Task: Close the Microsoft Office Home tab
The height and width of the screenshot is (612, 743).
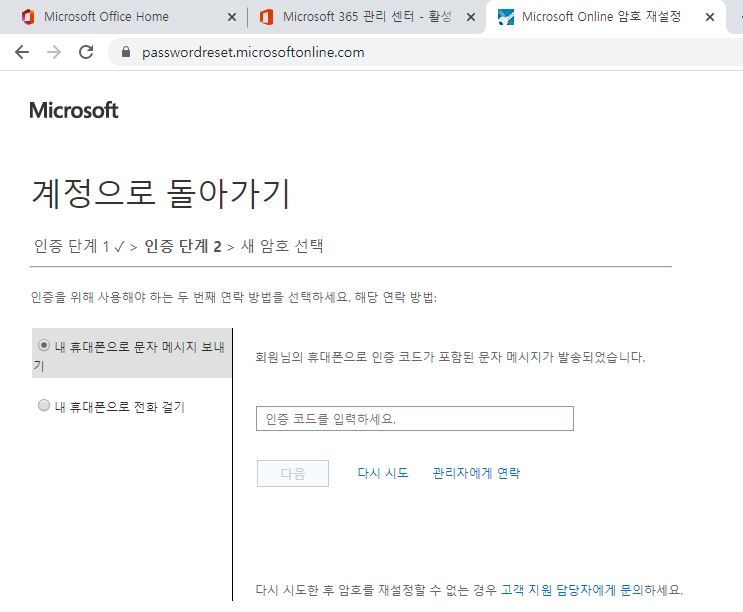Action: pyautogui.click(x=232, y=18)
